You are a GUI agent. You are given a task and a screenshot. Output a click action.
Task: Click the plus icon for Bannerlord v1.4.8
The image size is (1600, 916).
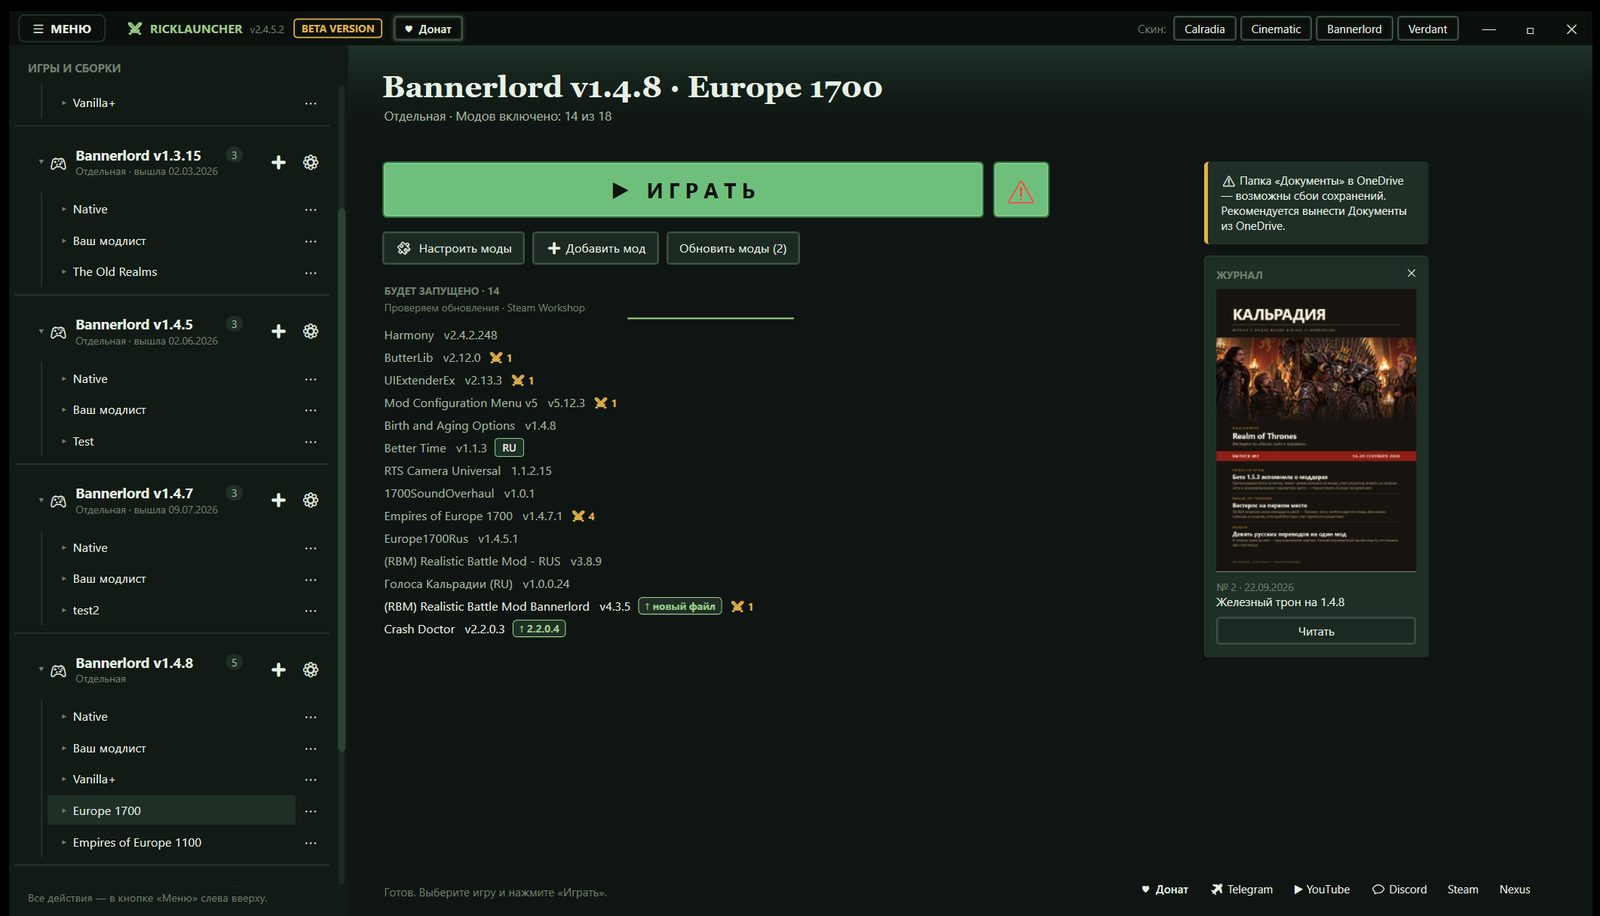click(x=278, y=670)
